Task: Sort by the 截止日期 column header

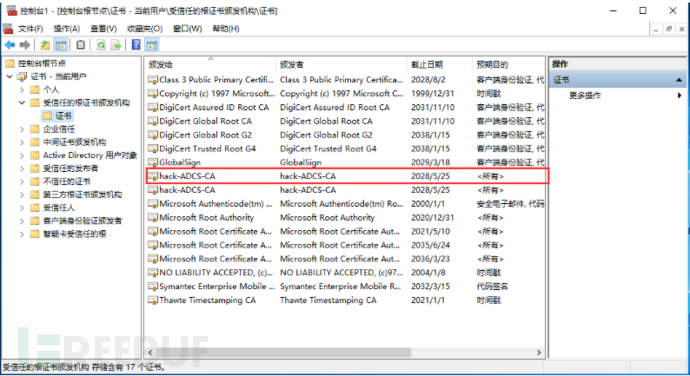Action: (x=440, y=65)
